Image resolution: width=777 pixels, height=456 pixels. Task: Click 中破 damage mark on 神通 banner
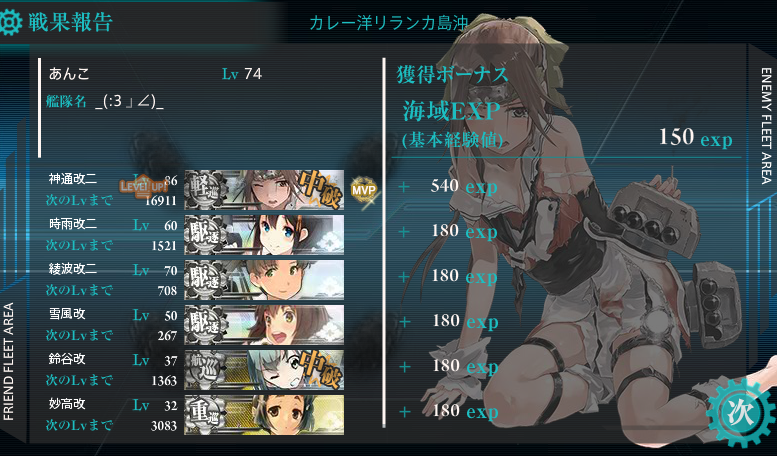(320, 189)
